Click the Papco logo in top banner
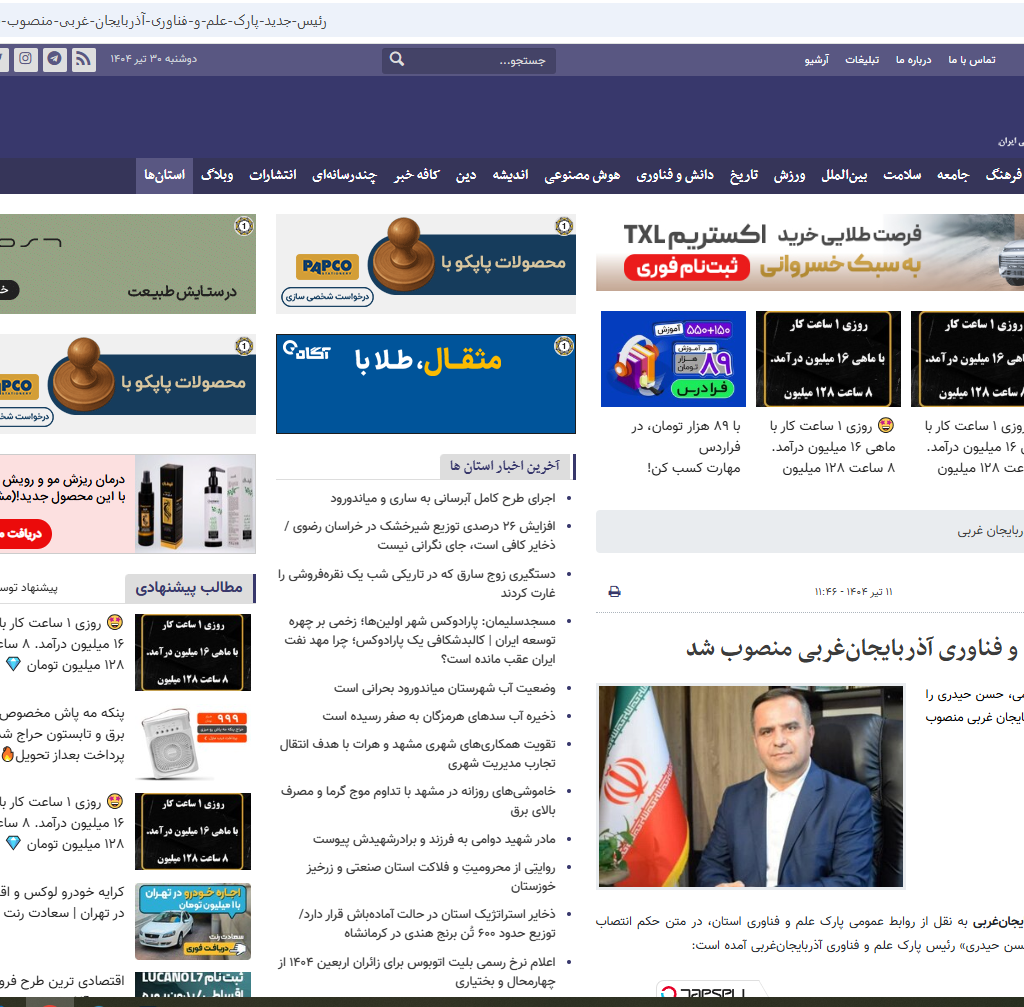Screen dimensions: 1024x1007 point(325,267)
